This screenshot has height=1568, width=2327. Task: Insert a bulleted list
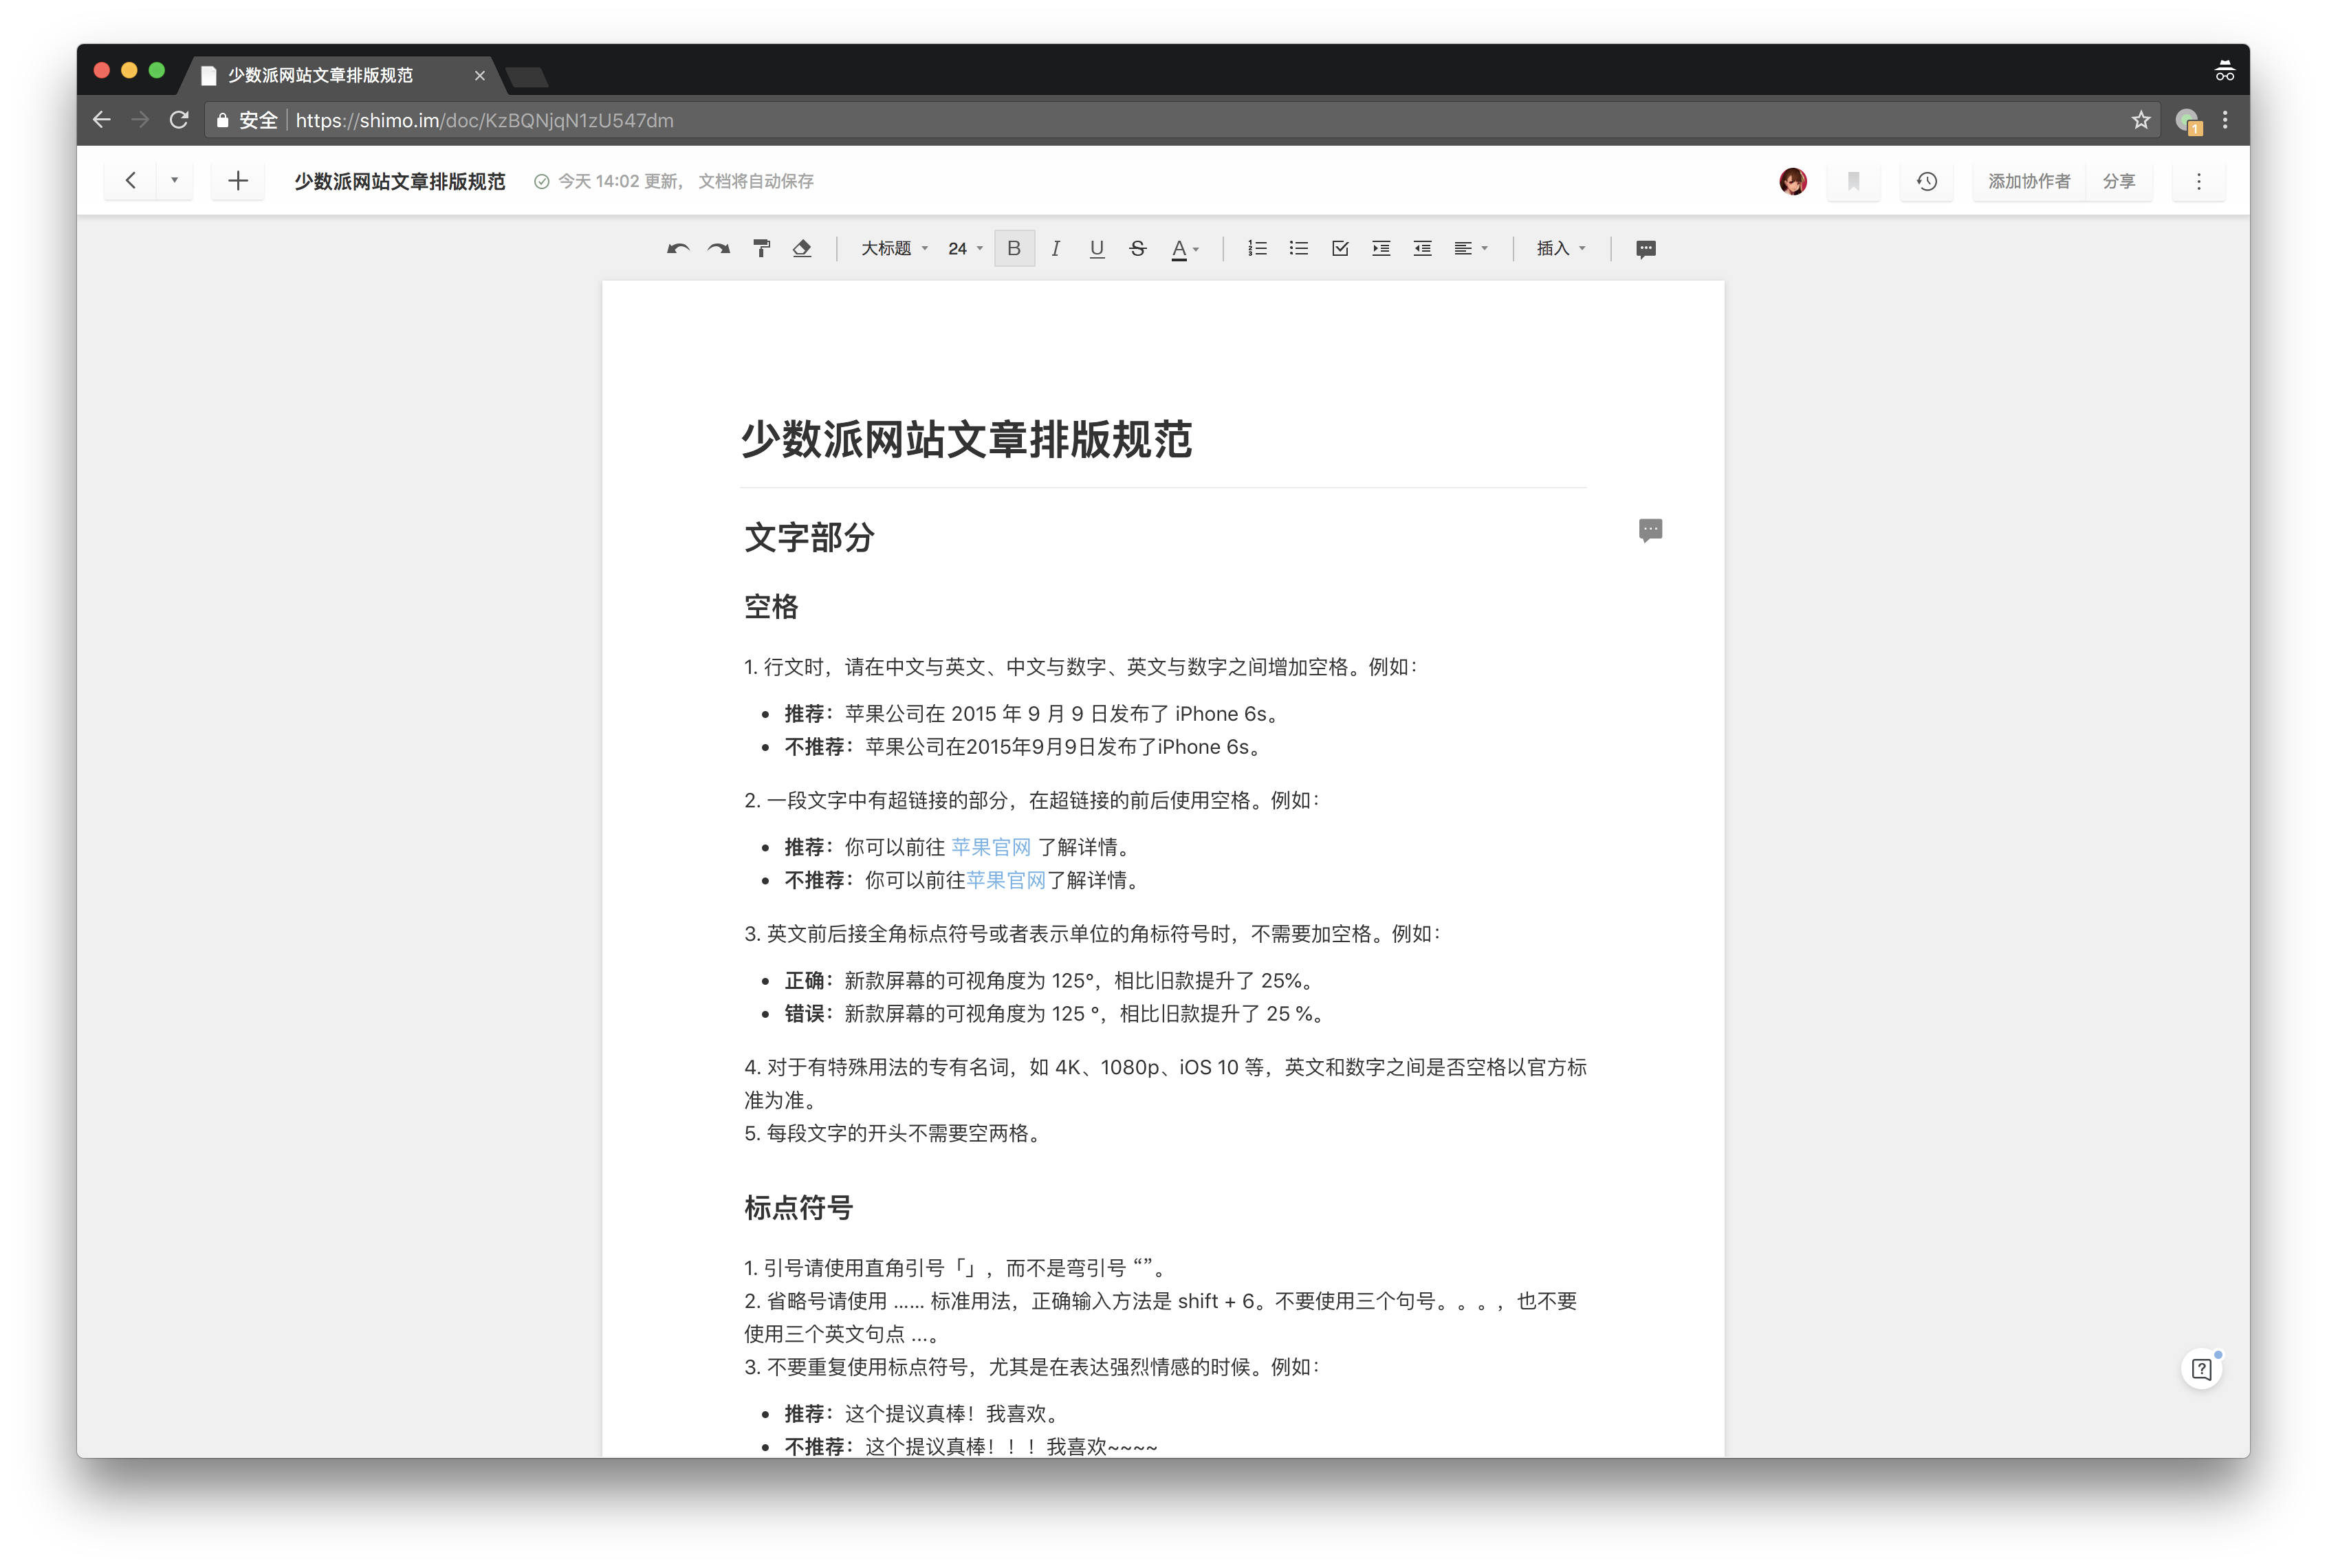[1299, 249]
